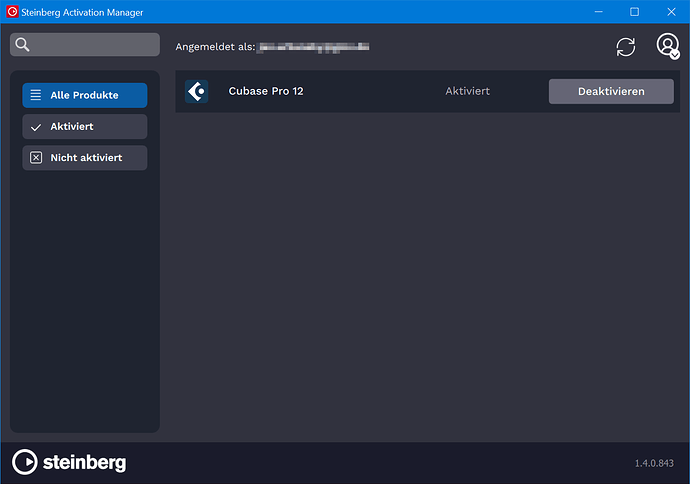Click the Cubase Pro 12 product icon
This screenshot has width=690, height=484.
tap(196, 92)
